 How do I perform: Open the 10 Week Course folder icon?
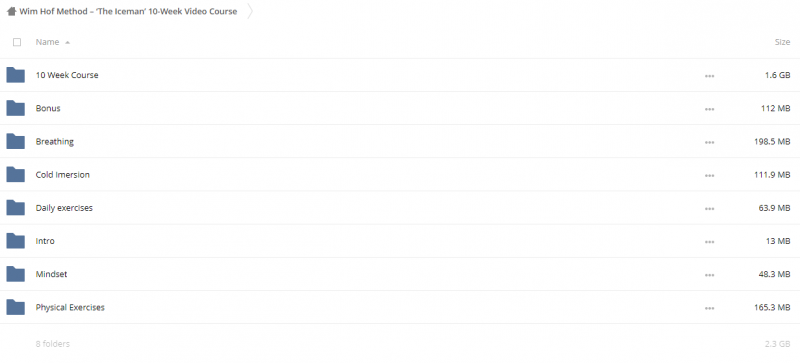click(x=16, y=75)
